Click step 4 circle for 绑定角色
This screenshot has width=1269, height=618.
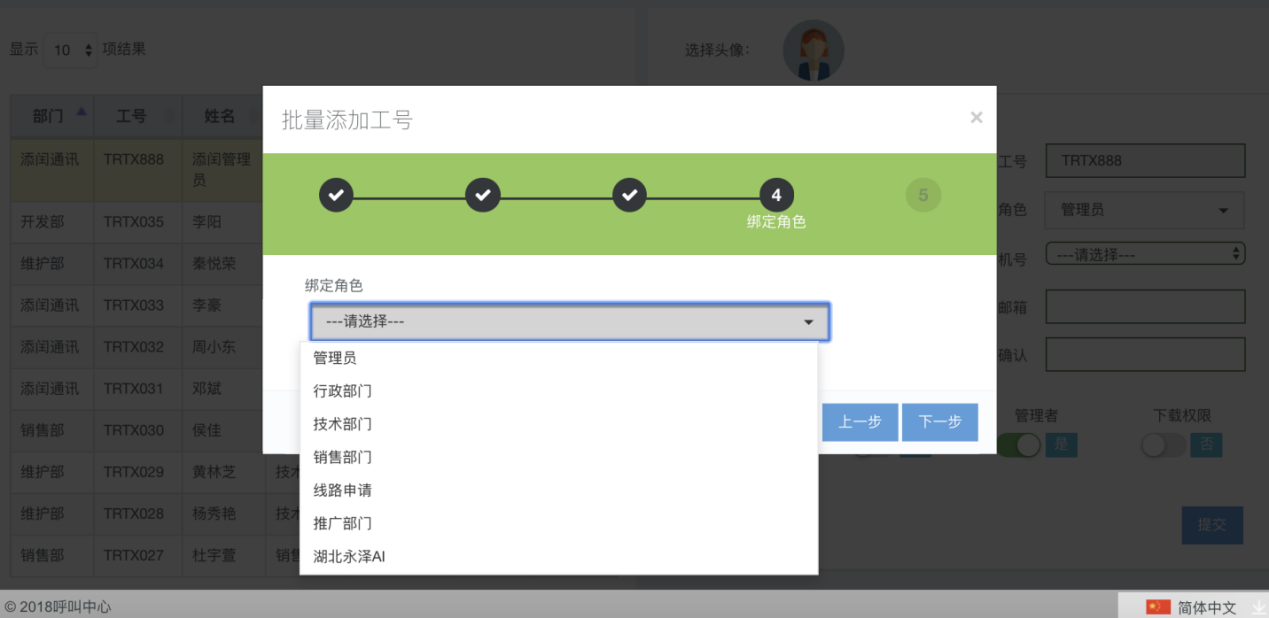[x=776, y=195]
